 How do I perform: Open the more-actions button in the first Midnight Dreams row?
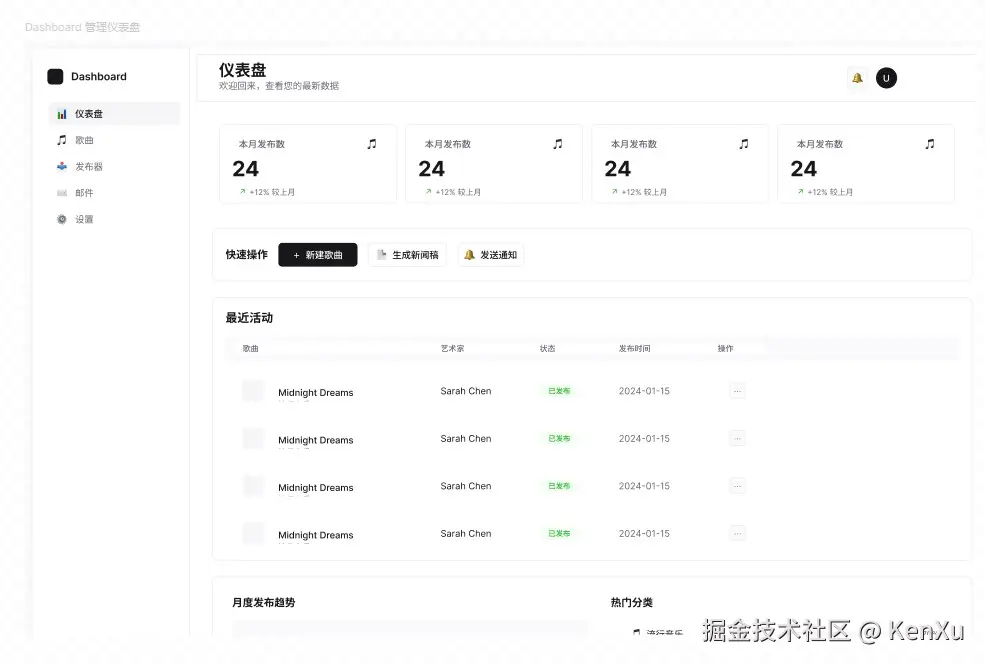737,391
